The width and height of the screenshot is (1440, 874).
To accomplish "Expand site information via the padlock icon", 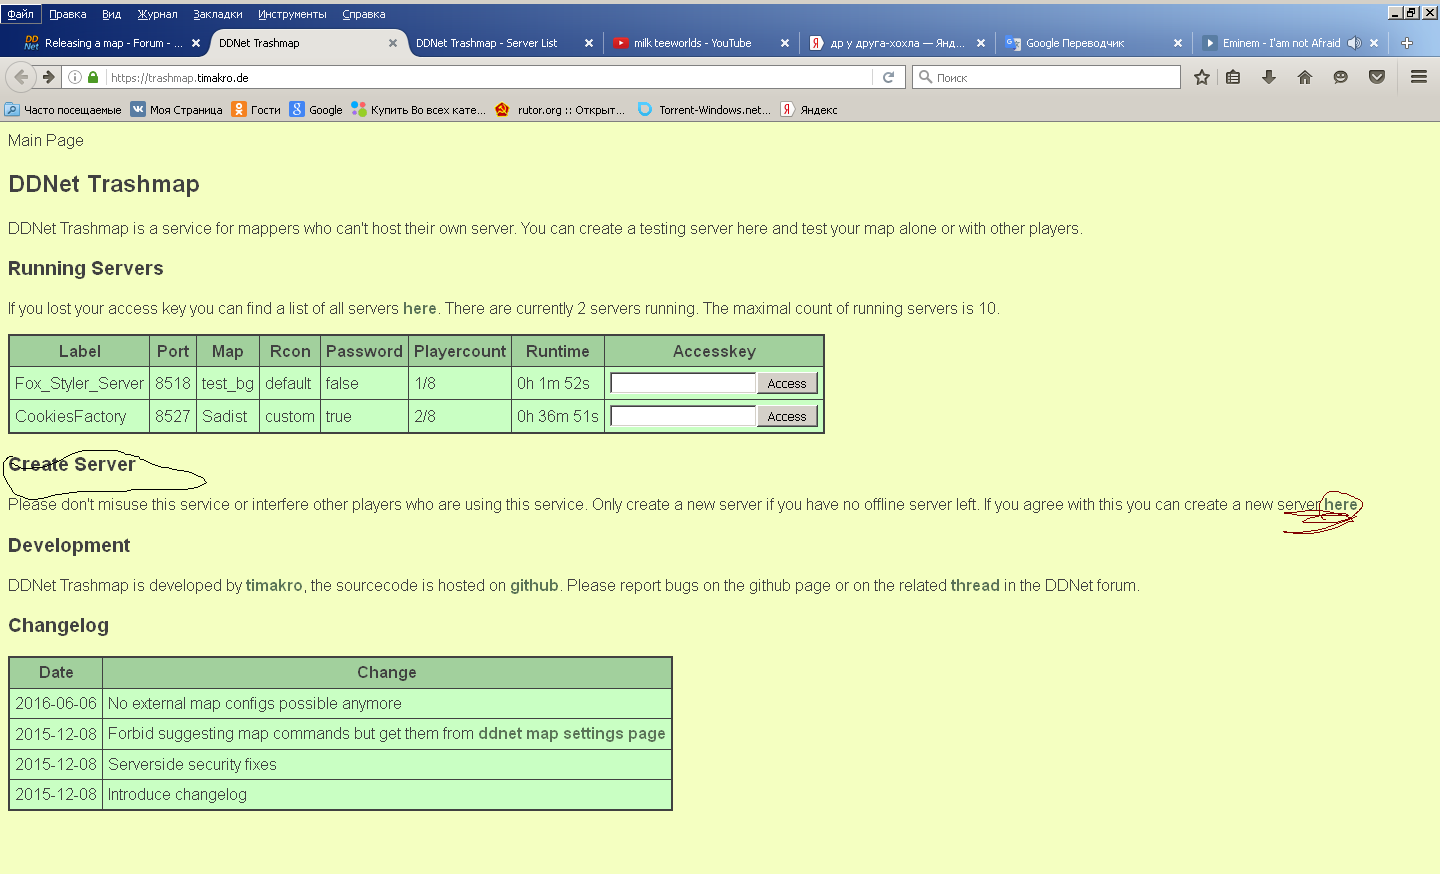I will coord(92,76).
